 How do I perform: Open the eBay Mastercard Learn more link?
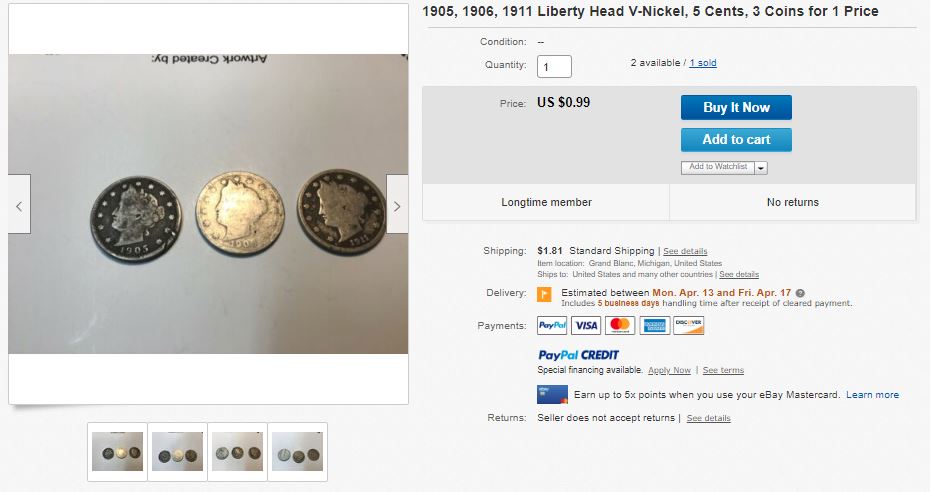(872, 395)
